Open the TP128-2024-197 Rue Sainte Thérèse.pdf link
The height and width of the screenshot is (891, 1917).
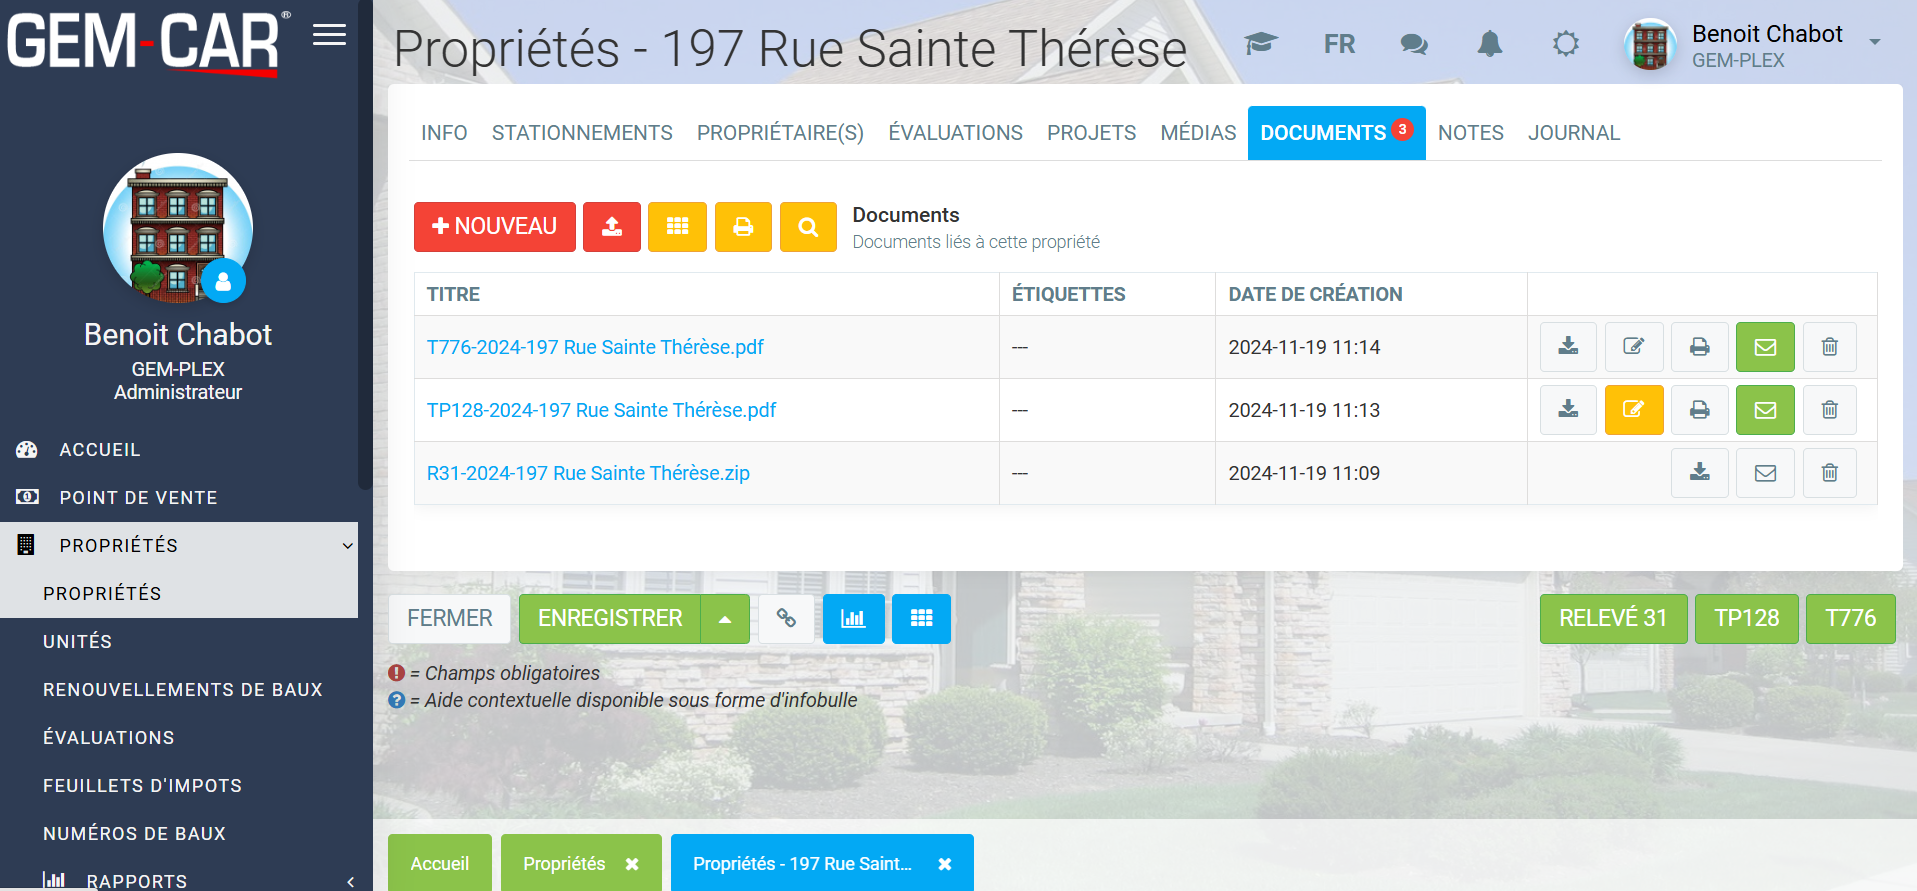(601, 410)
